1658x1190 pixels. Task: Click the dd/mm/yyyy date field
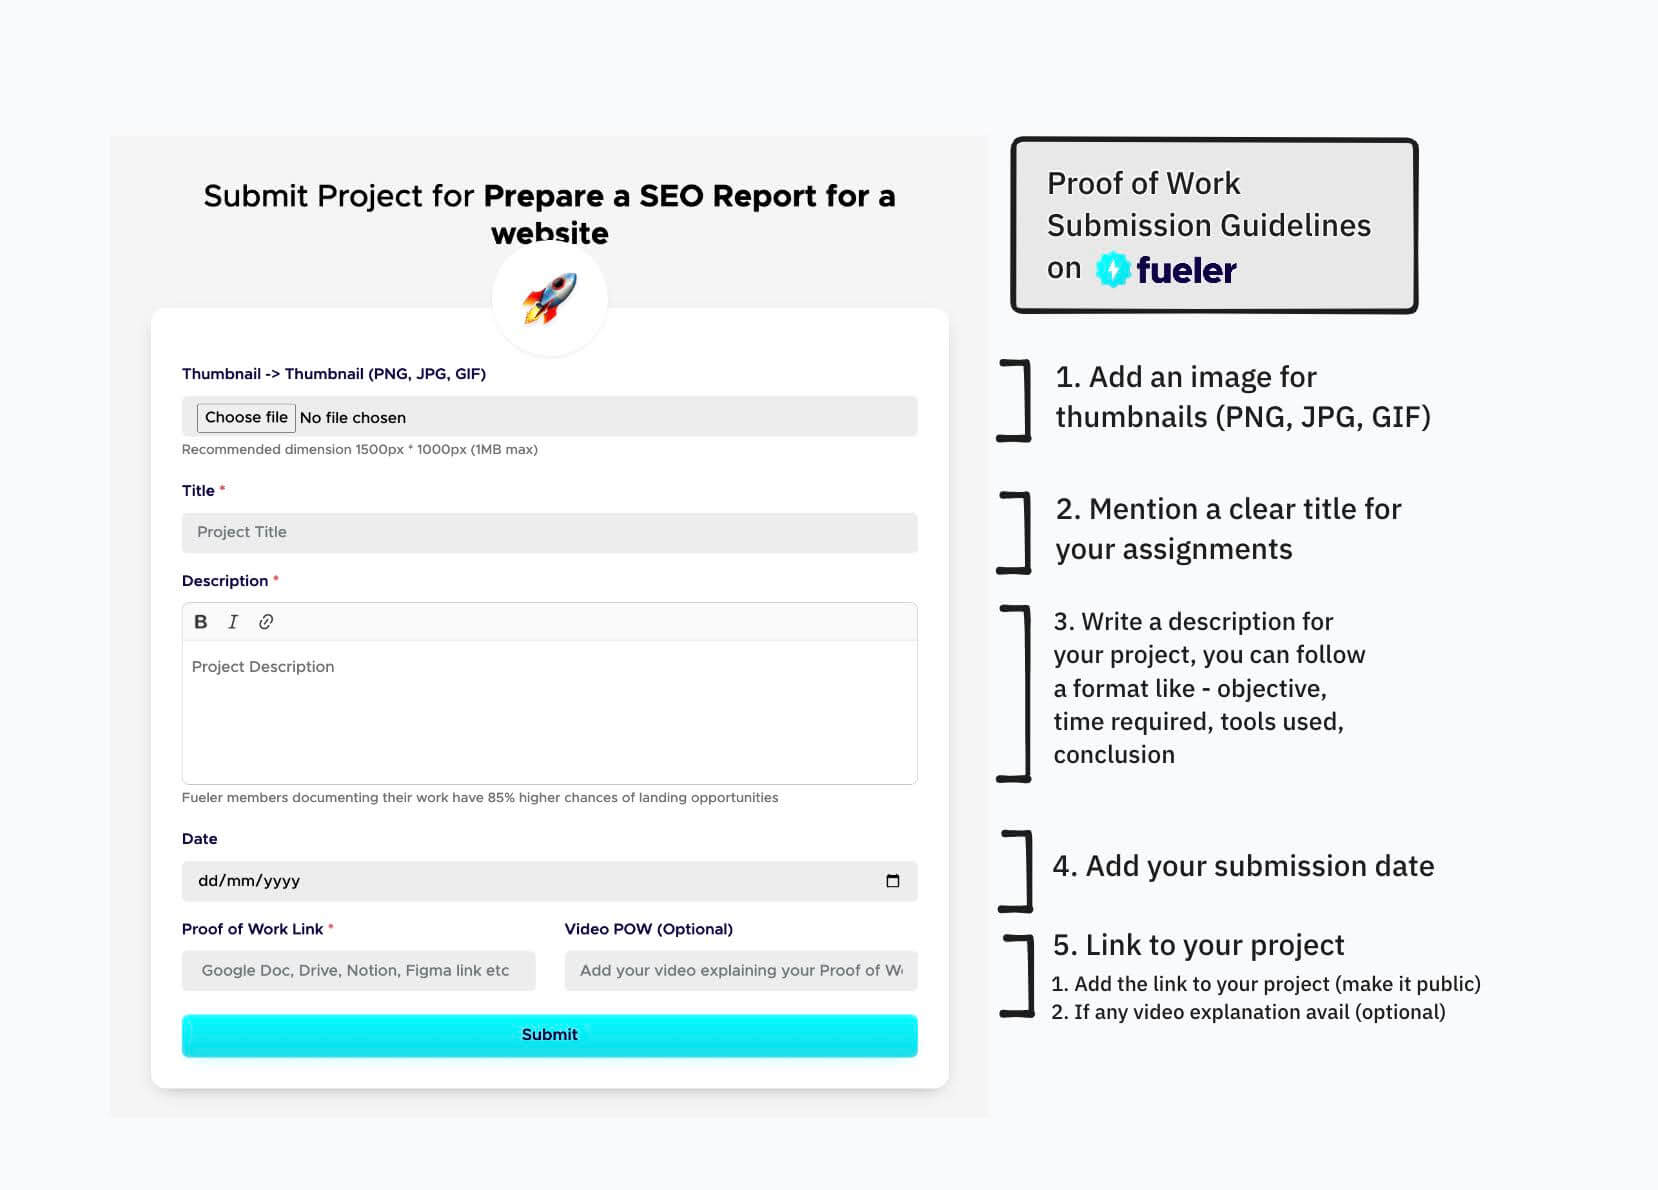(x=530, y=881)
